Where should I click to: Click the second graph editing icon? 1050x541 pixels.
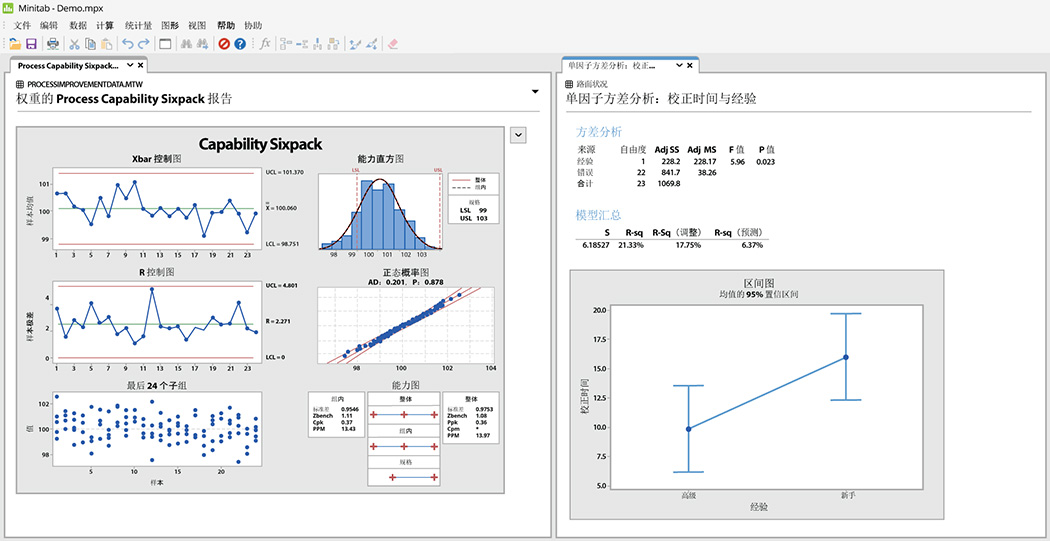coord(372,44)
